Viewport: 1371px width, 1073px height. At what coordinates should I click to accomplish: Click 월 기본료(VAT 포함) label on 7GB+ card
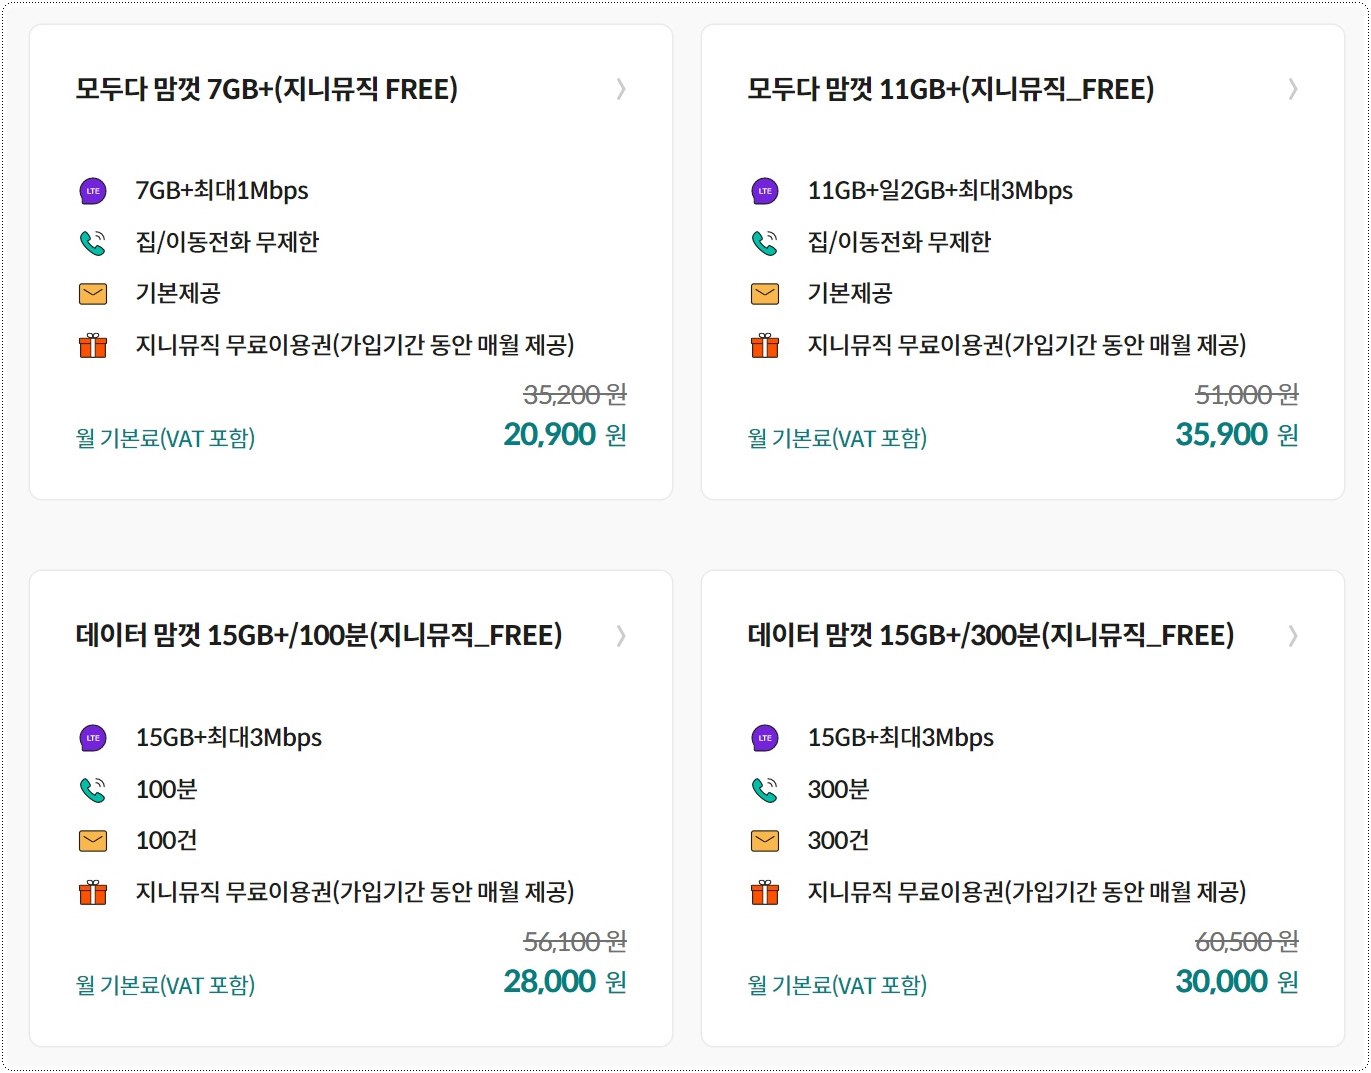coord(168,437)
